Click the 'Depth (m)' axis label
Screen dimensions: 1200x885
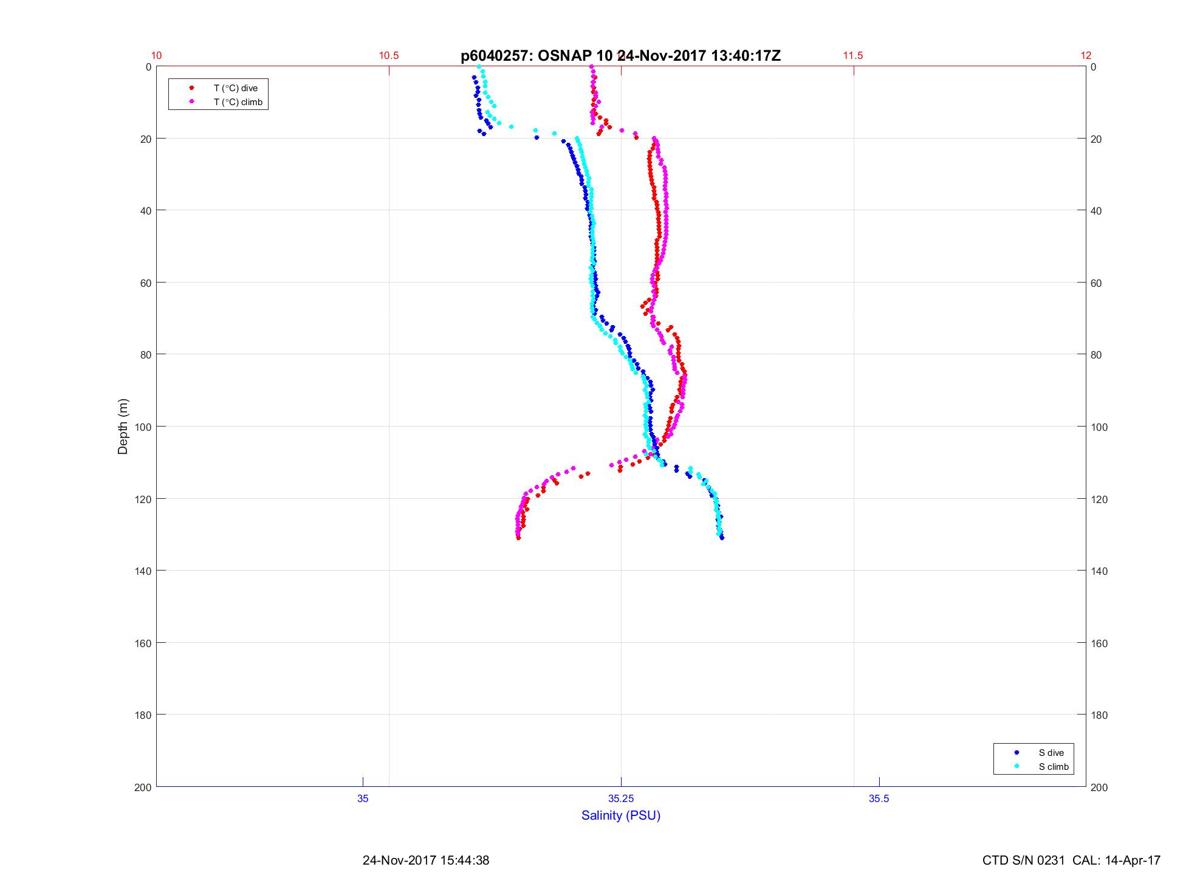[123, 427]
